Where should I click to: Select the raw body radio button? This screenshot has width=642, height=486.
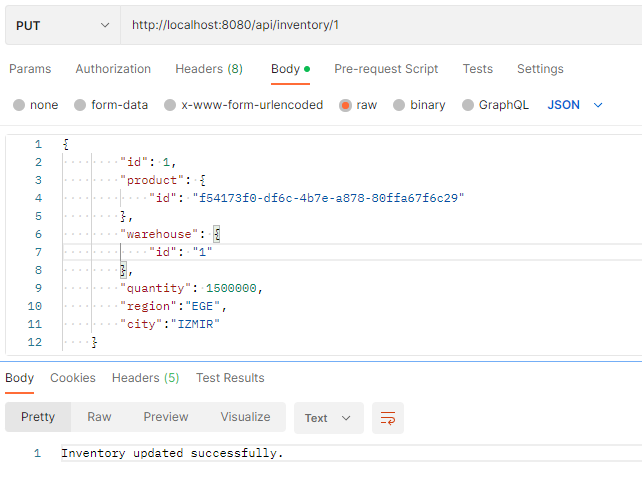pyautogui.click(x=345, y=105)
